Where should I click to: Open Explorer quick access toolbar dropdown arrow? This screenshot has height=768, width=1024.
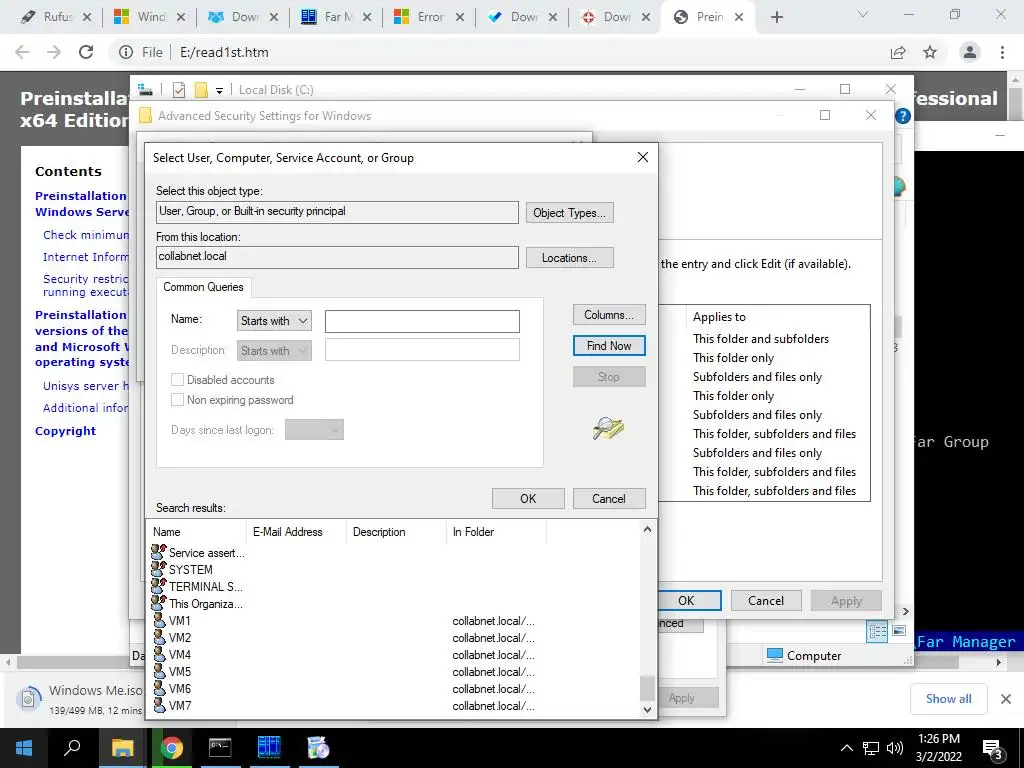coord(219,90)
